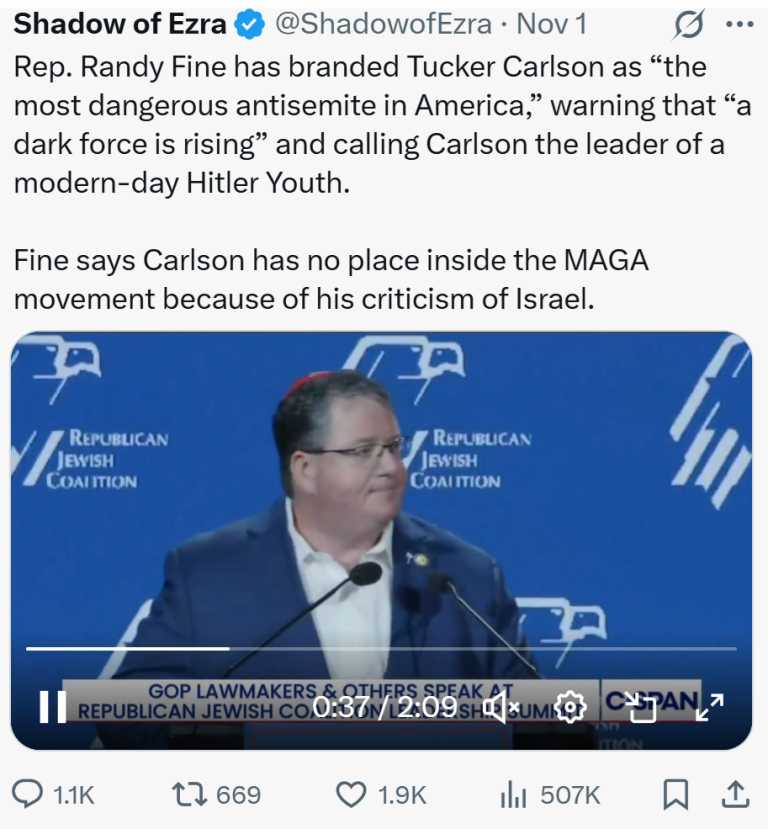The image size is (768, 829).
Task: Open the three-dot More menu
Action: (738, 23)
